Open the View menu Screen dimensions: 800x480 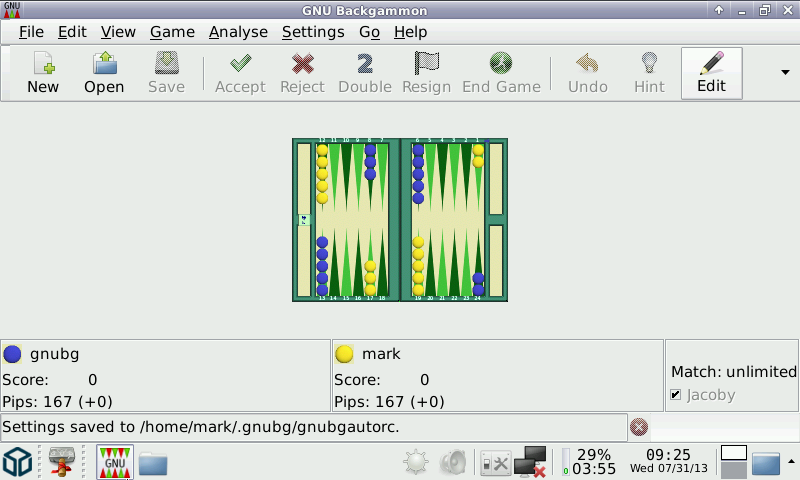pos(118,32)
